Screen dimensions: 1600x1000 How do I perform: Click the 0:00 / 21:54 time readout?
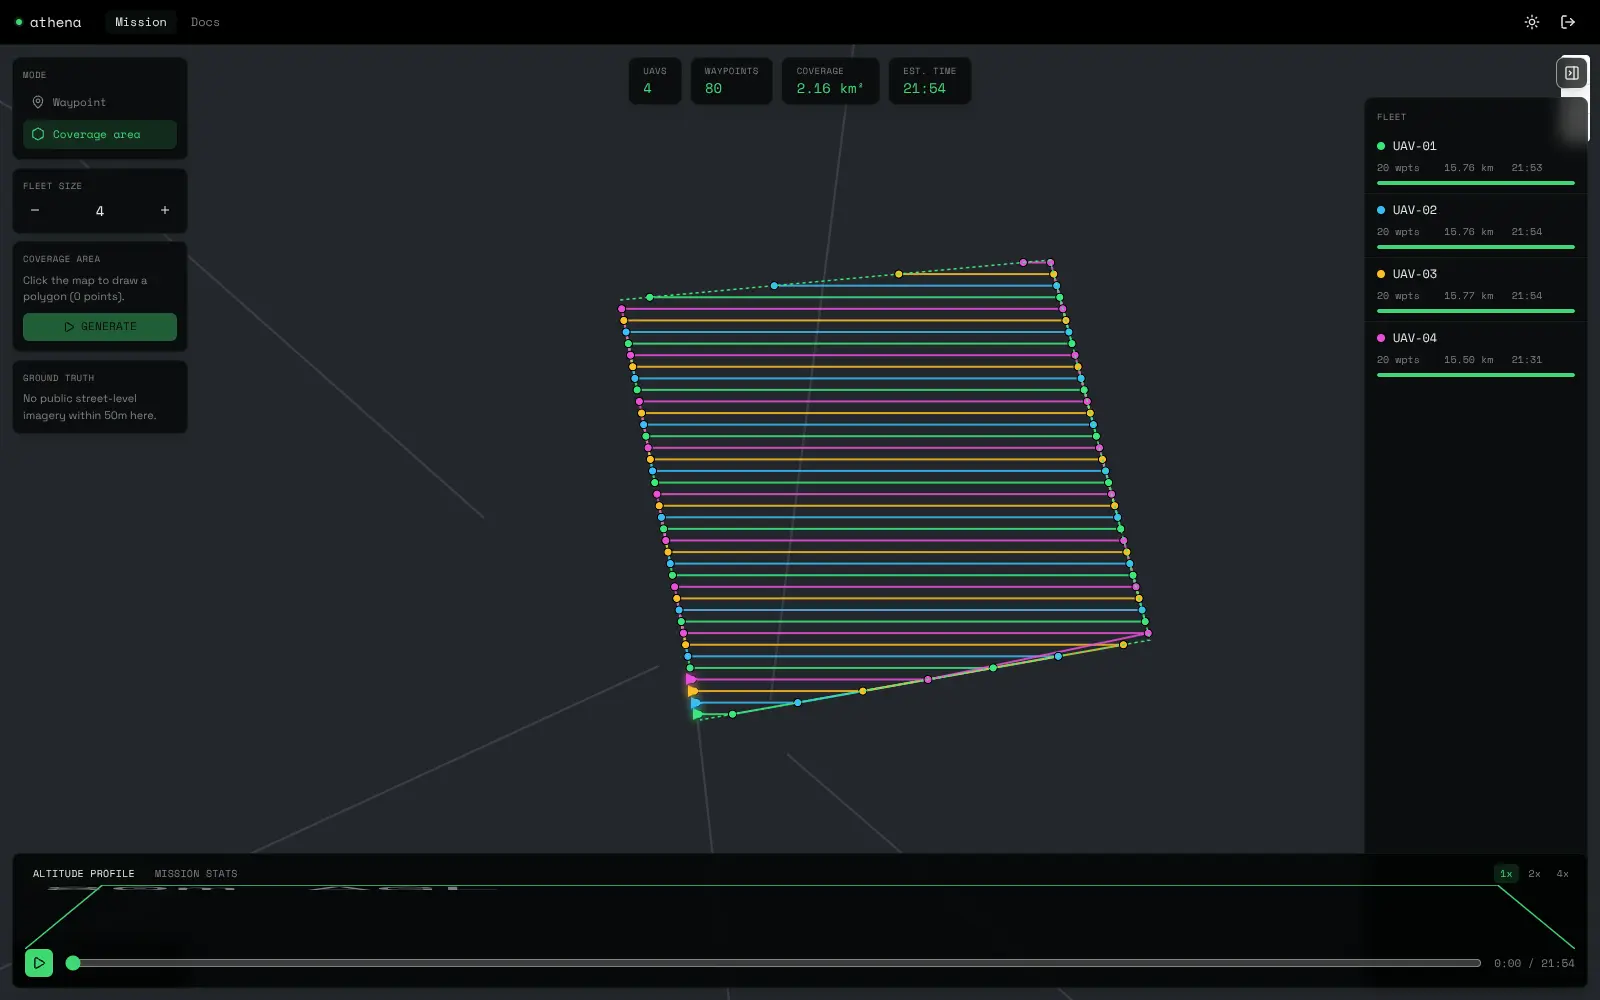(1534, 963)
